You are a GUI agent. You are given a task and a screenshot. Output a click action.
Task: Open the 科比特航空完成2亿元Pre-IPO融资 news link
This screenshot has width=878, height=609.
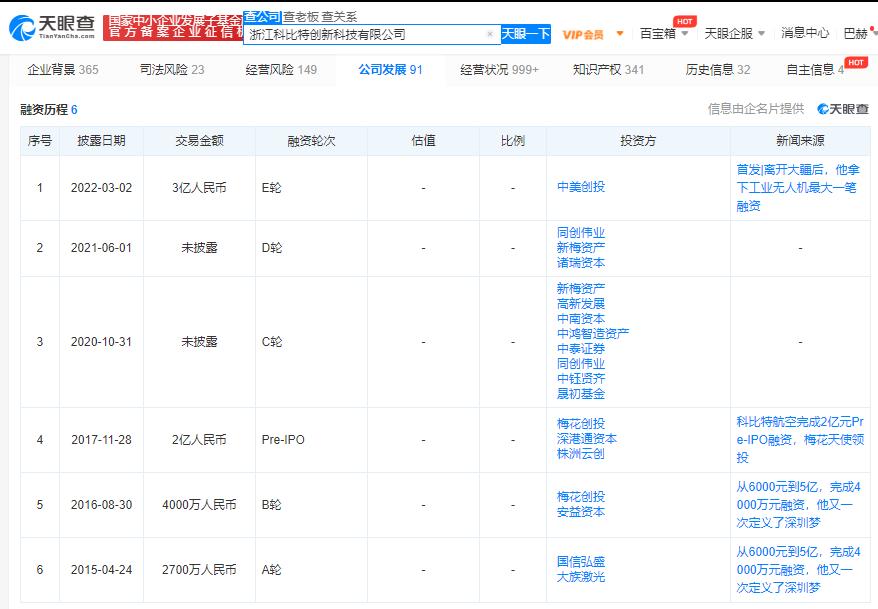pos(800,439)
